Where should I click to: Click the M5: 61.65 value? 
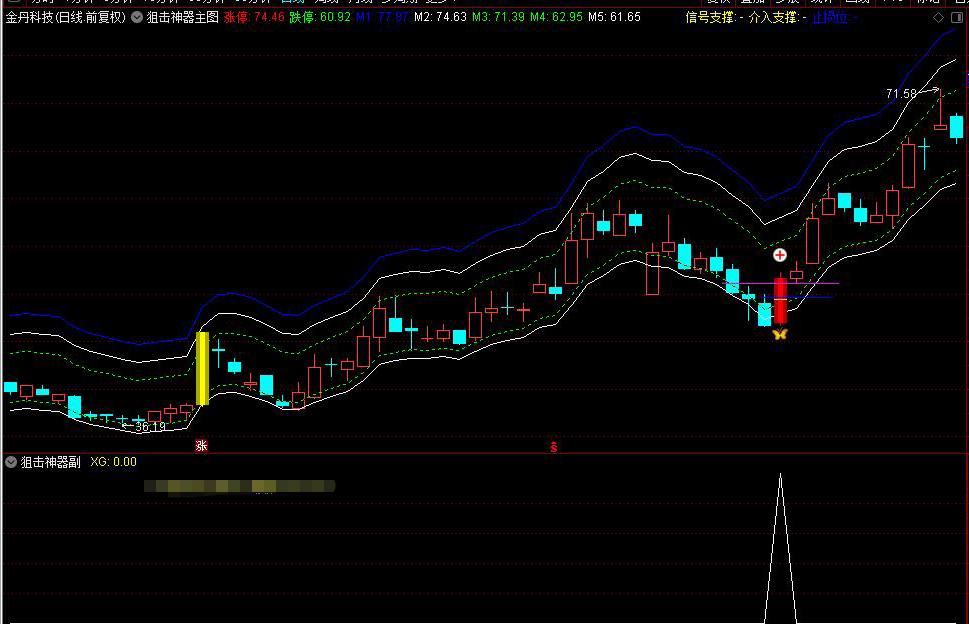coord(614,17)
